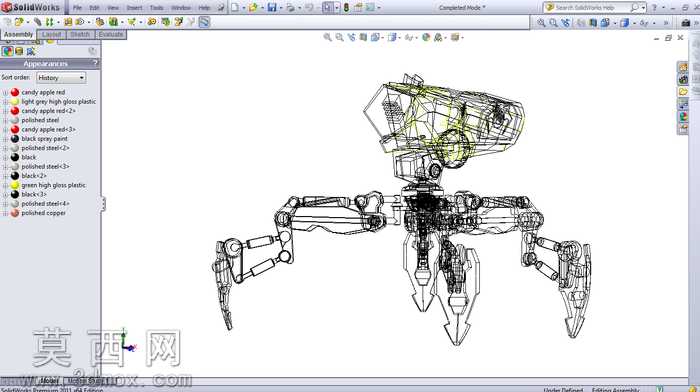This screenshot has height=392, width=700.
Task: Click Zoom to Area in viewport heads-up toolbar
Action: pyautogui.click(x=339, y=38)
